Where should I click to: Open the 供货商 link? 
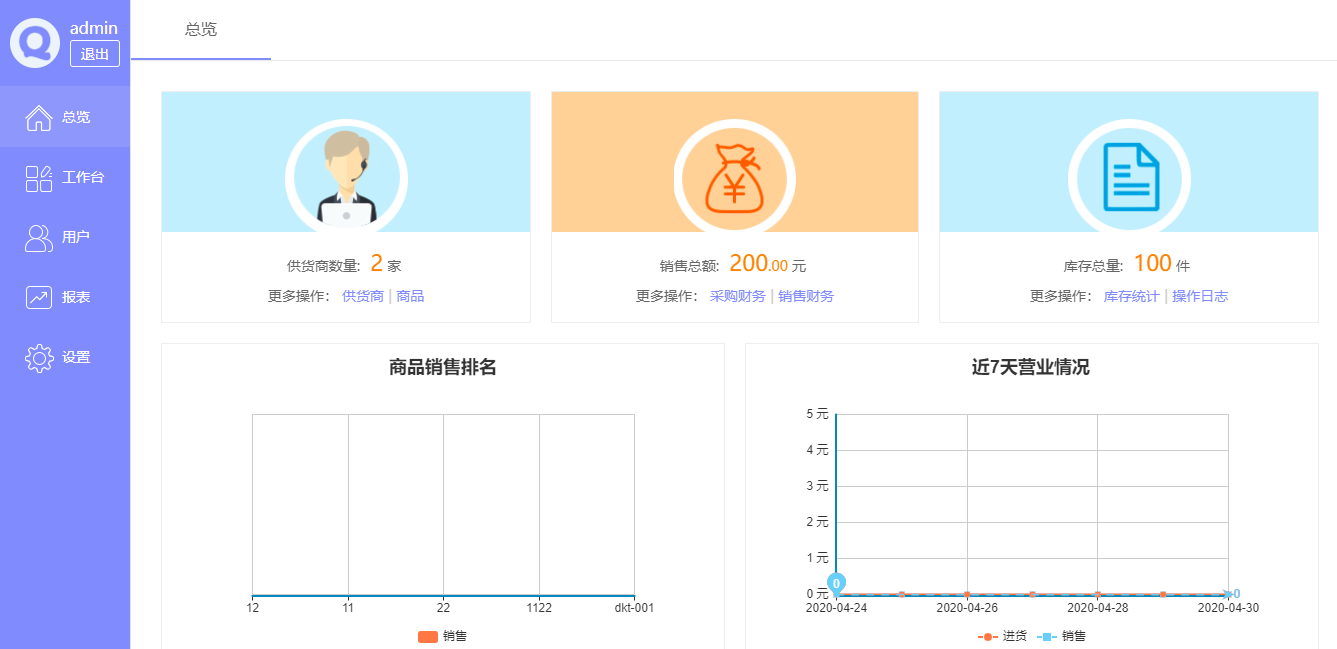[363, 296]
